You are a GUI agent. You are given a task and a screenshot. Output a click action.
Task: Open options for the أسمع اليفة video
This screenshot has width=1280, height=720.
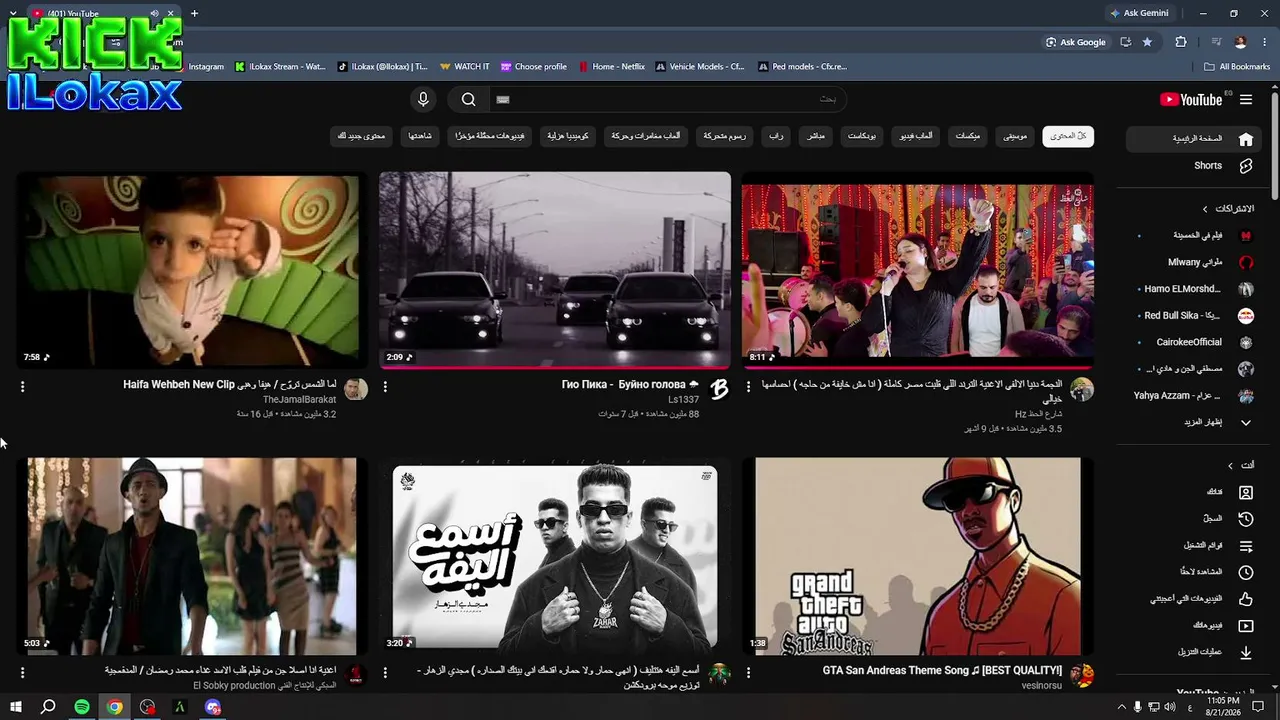(x=385, y=673)
